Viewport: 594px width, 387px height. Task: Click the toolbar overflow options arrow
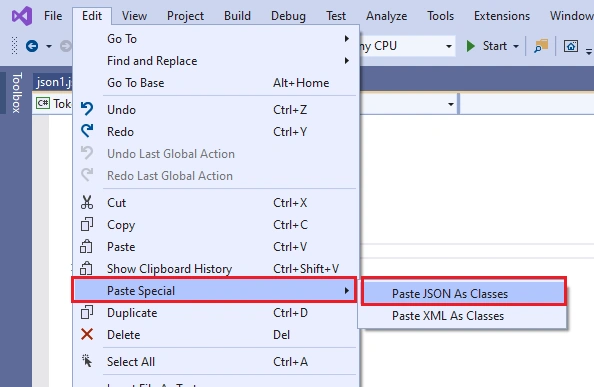[589, 51]
